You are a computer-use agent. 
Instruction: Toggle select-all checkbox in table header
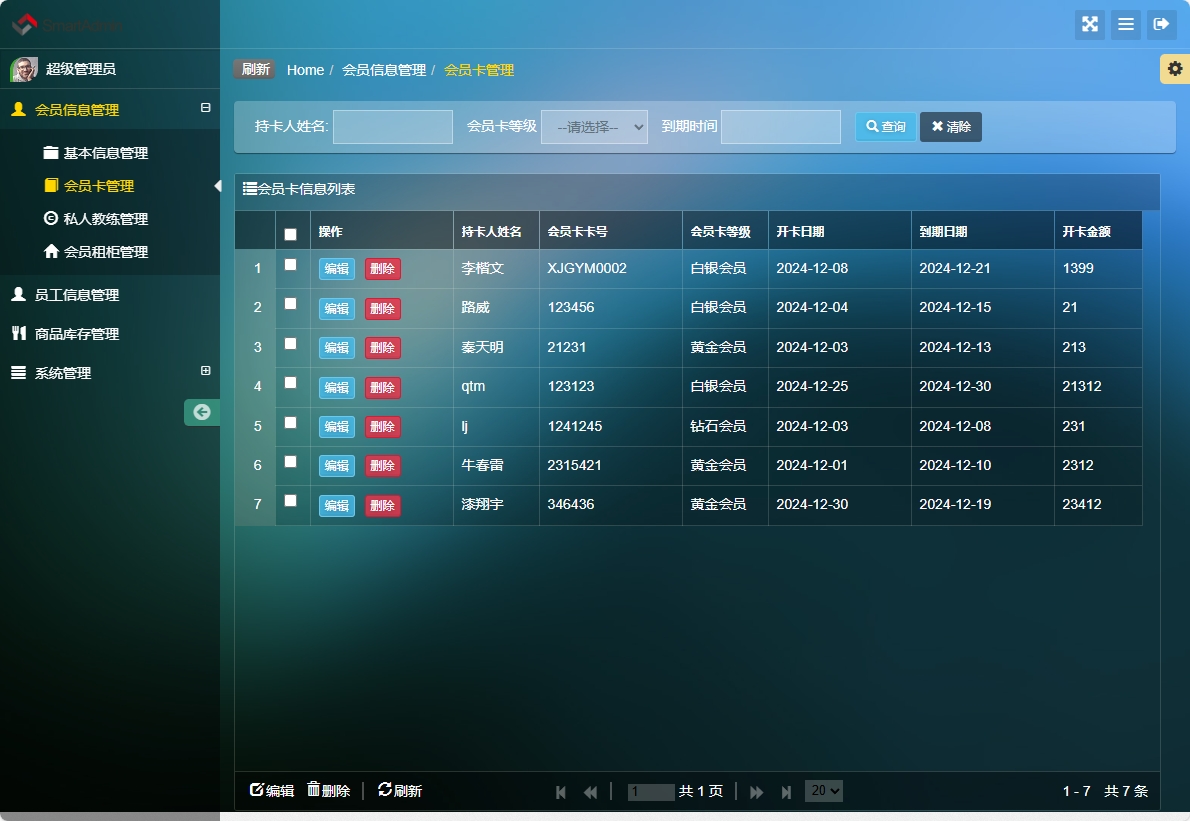(x=290, y=234)
